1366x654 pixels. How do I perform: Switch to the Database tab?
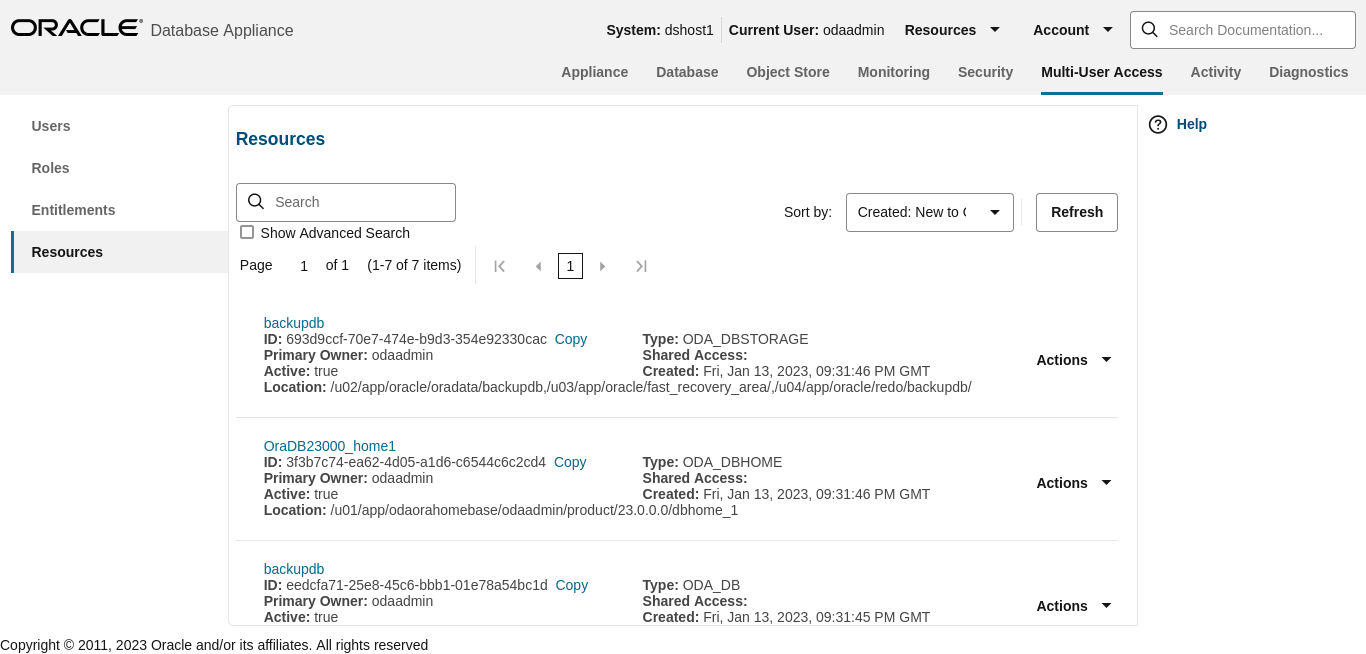coord(687,72)
